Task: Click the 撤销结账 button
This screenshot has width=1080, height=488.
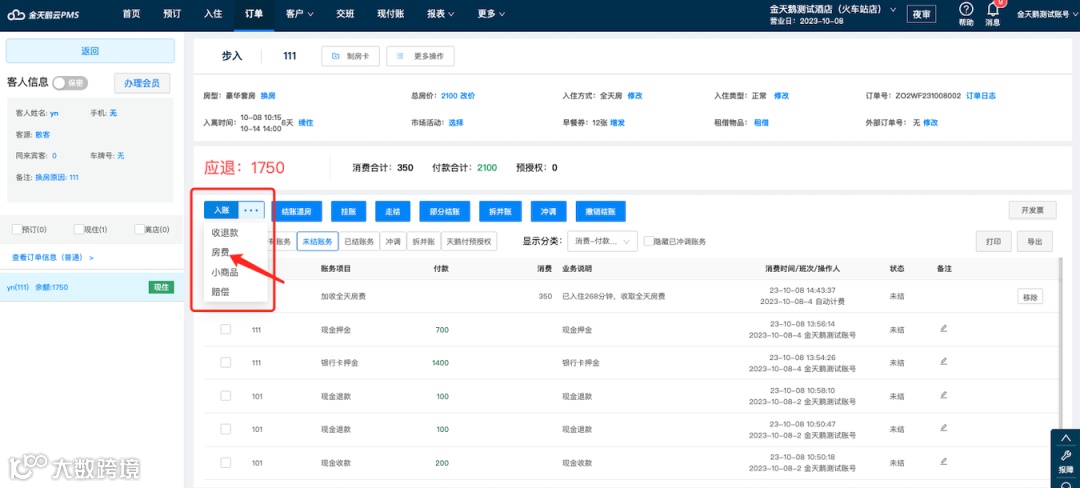Action: point(601,211)
